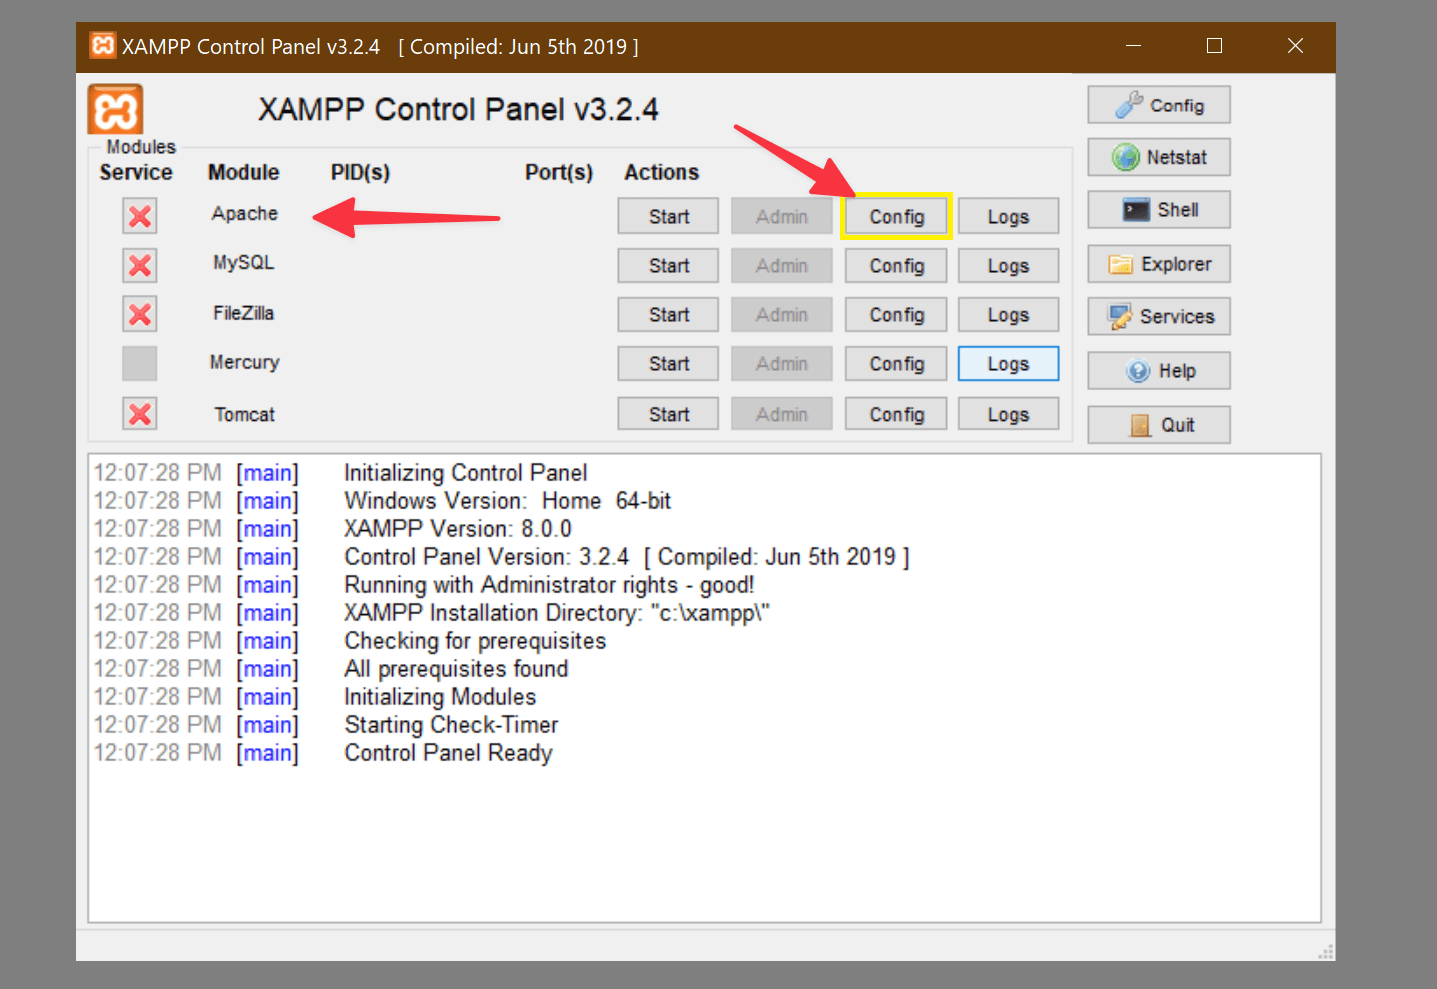1437x989 pixels.
Task: Toggle the Apache service install checkbox
Action: point(139,215)
